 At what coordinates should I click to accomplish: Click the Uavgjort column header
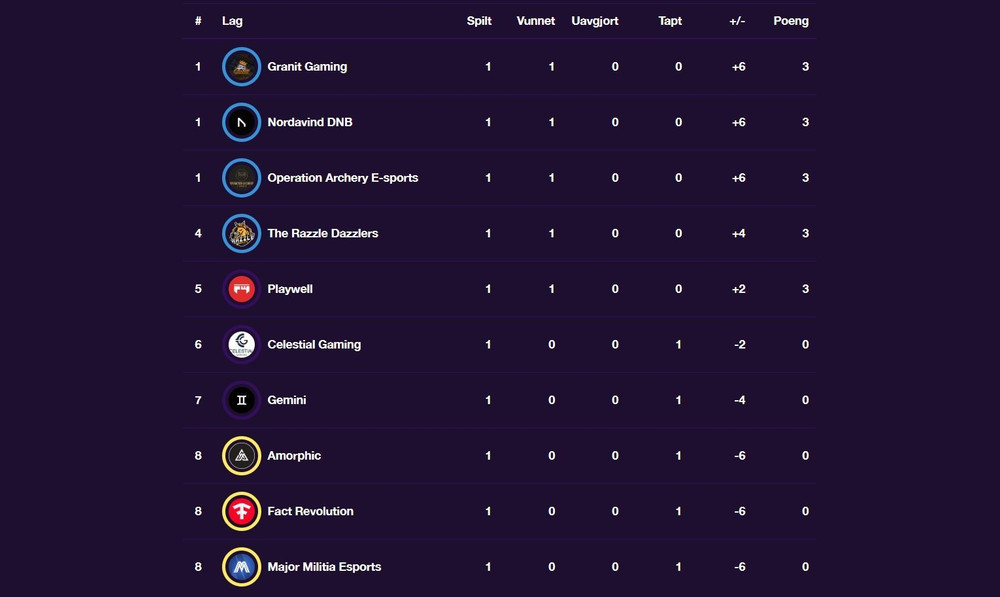595,21
